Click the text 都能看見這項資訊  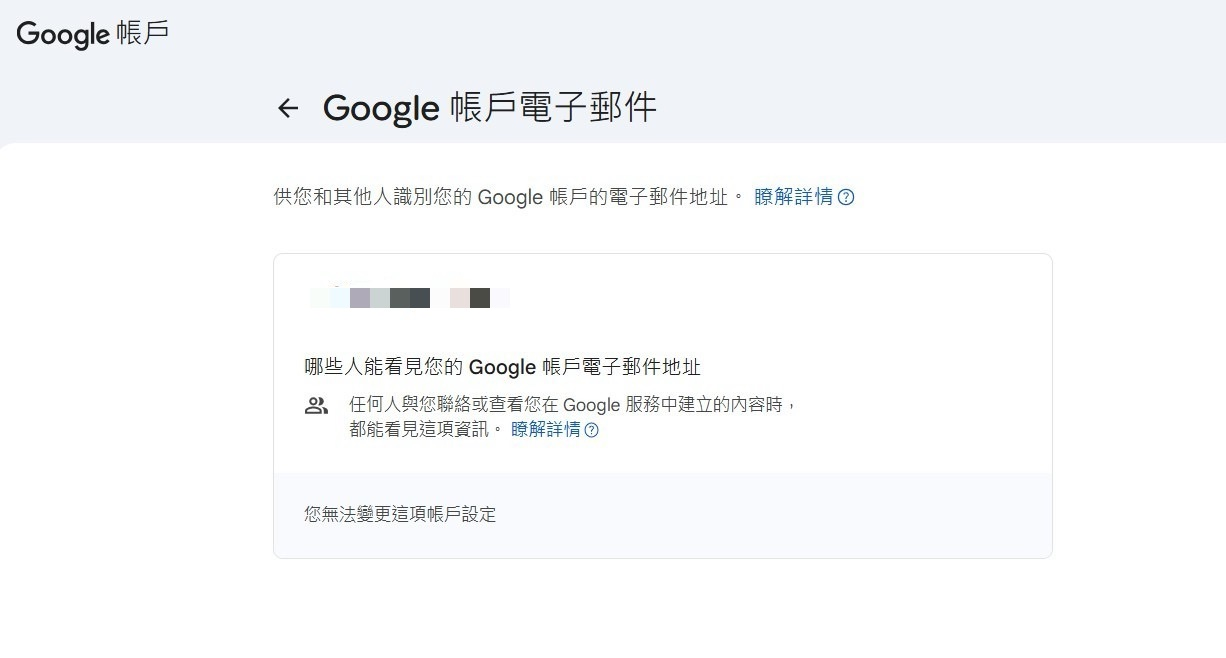(x=419, y=430)
